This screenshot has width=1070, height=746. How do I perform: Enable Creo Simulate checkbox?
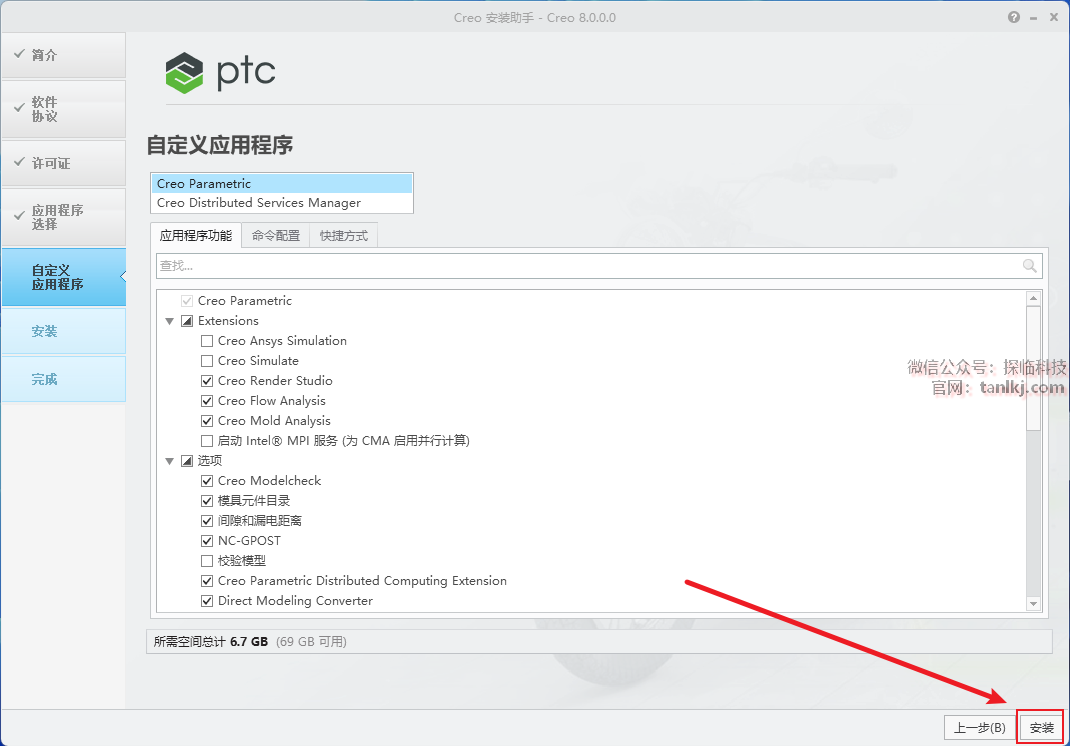point(207,360)
